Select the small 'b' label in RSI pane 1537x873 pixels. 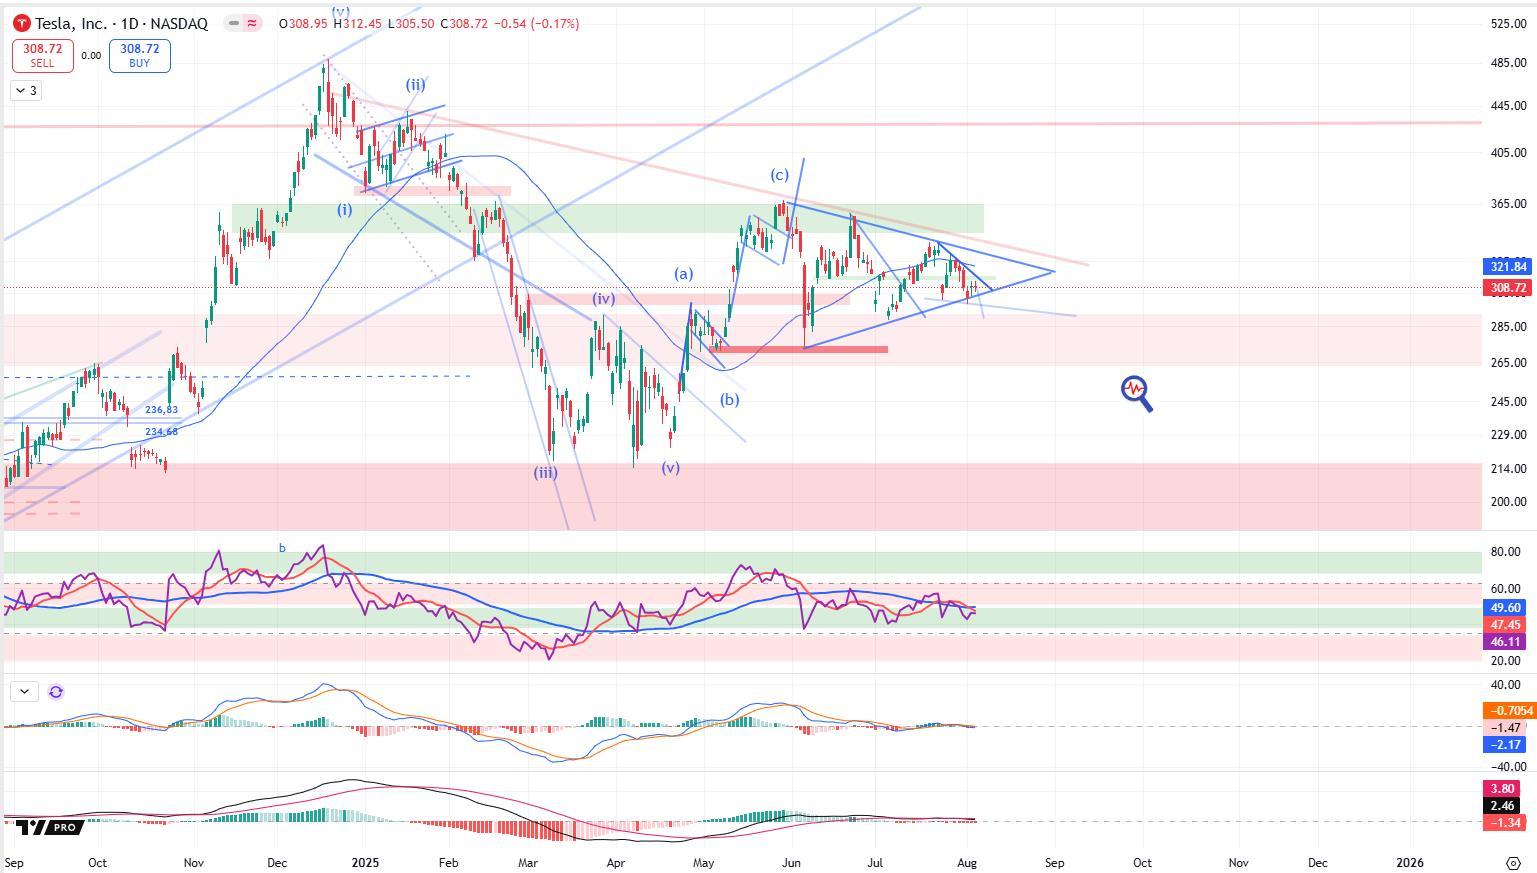pos(282,548)
